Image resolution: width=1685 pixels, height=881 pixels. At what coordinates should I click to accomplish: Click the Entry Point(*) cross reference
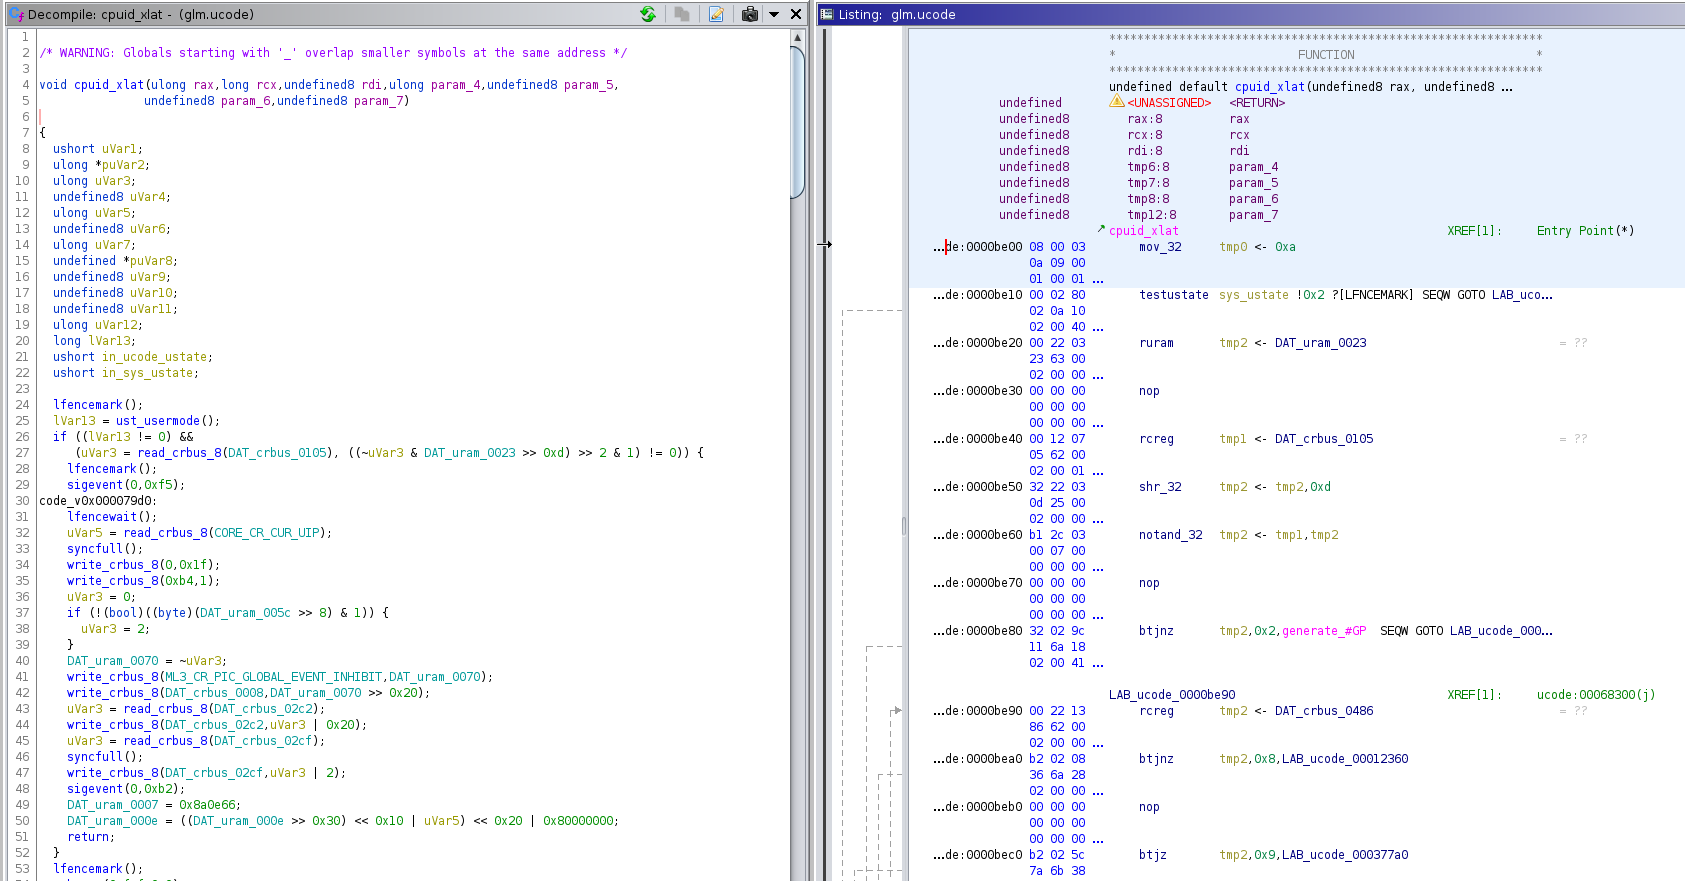pos(1585,231)
